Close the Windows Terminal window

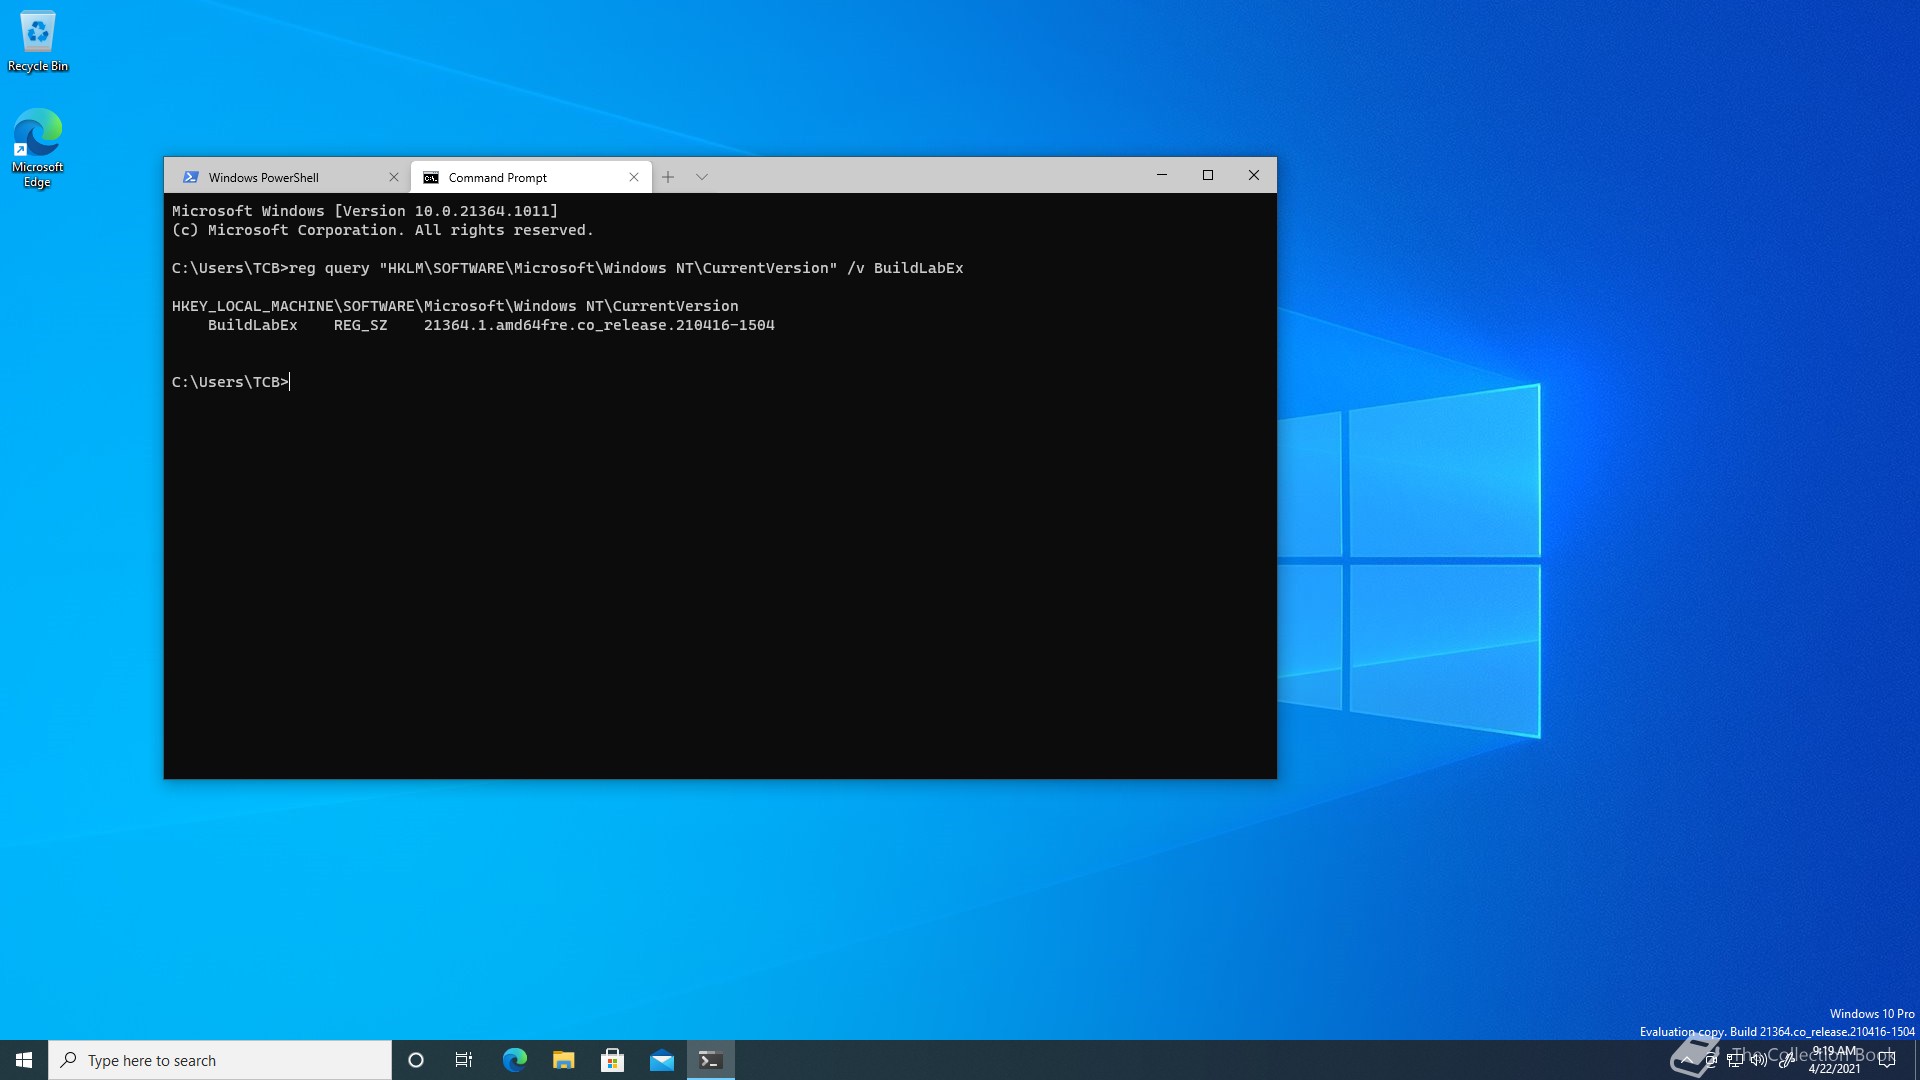coord(1254,175)
